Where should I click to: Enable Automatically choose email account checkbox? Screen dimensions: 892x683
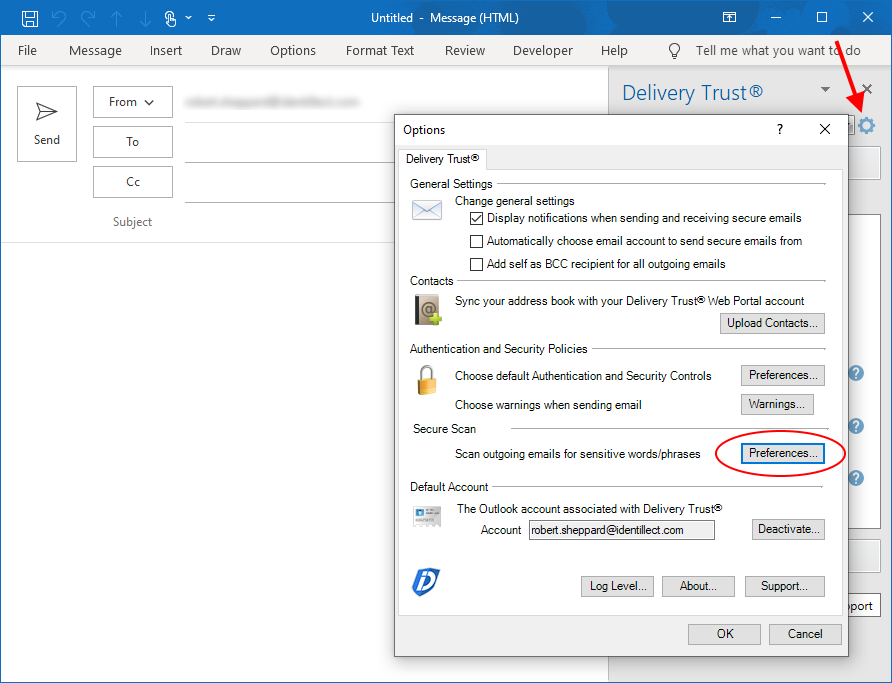(x=477, y=241)
